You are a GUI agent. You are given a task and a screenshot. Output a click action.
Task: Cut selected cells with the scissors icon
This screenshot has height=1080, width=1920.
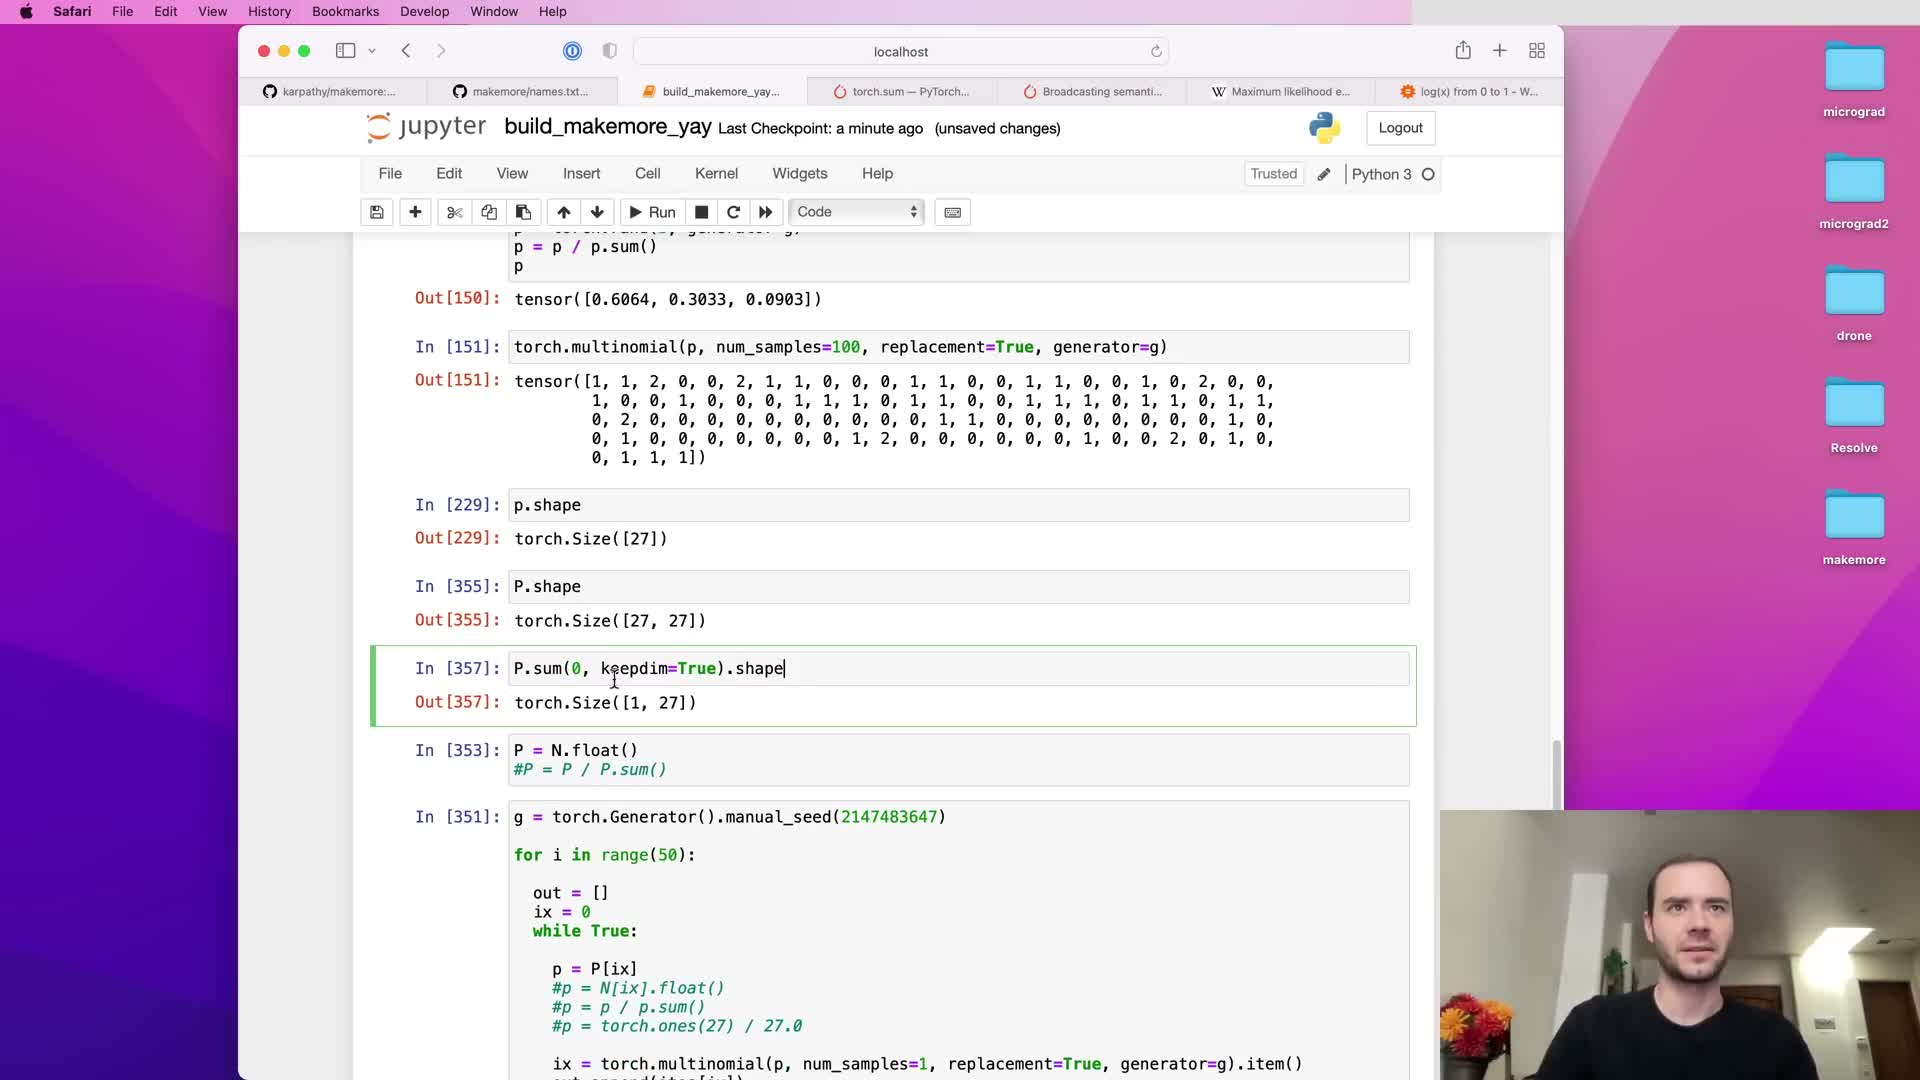[x=454, y=212]
